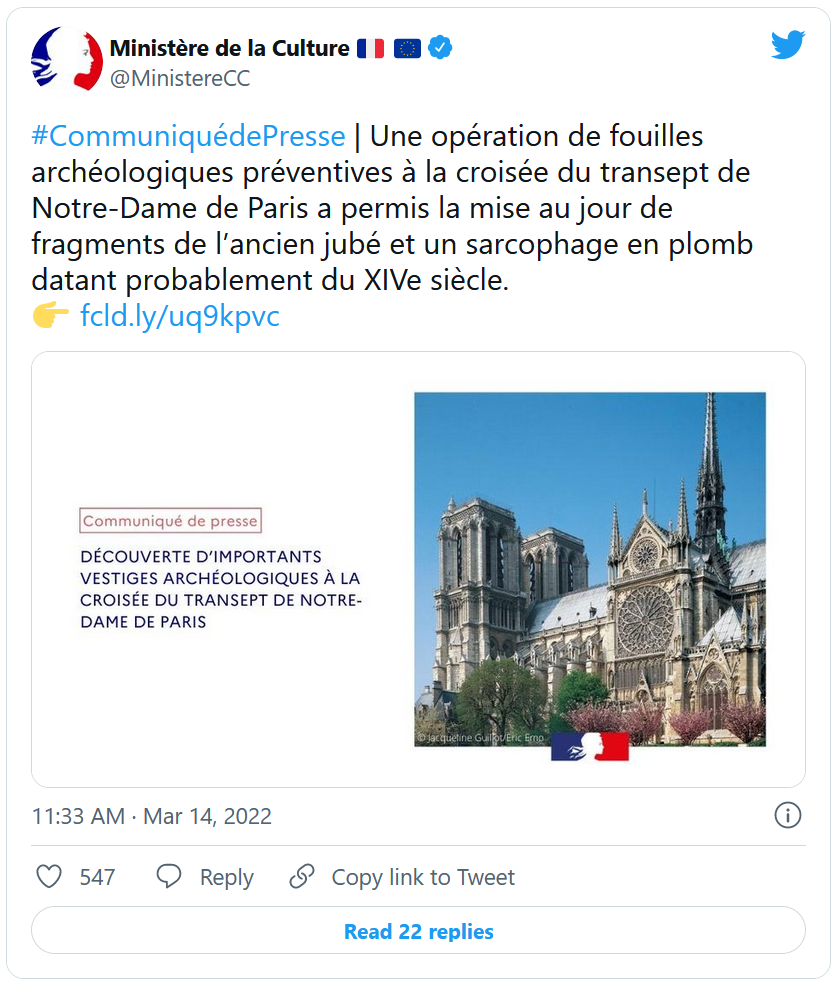Click the Copy link to Tweet text

423,877
